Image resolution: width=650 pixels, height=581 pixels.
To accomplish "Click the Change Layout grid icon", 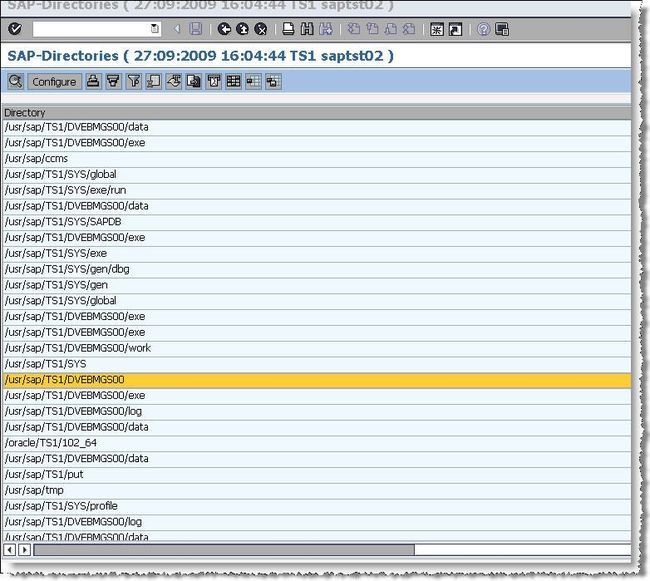I will 233,81.
